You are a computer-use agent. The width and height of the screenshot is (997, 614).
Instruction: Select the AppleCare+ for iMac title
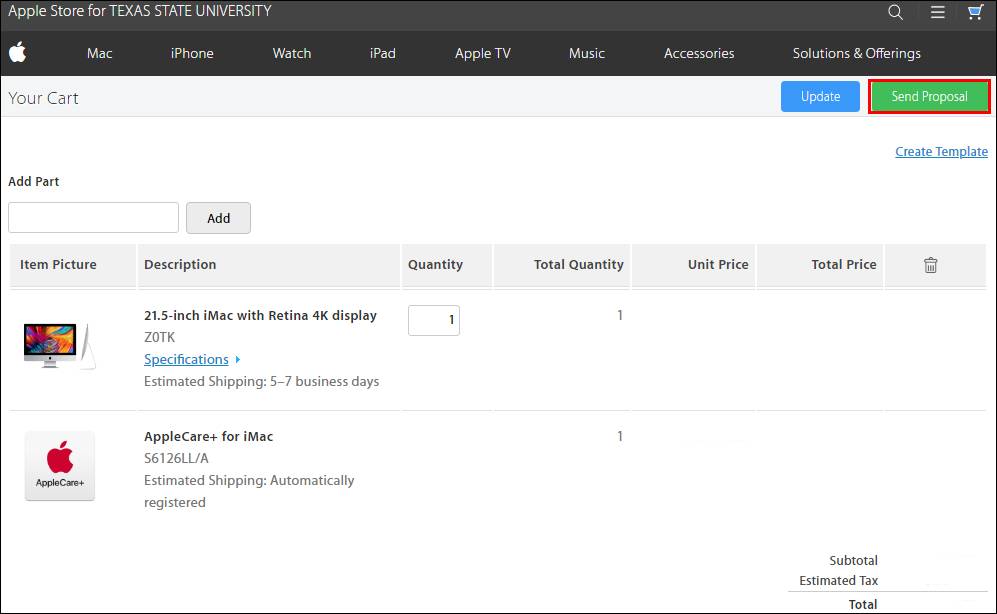point(209,437)
